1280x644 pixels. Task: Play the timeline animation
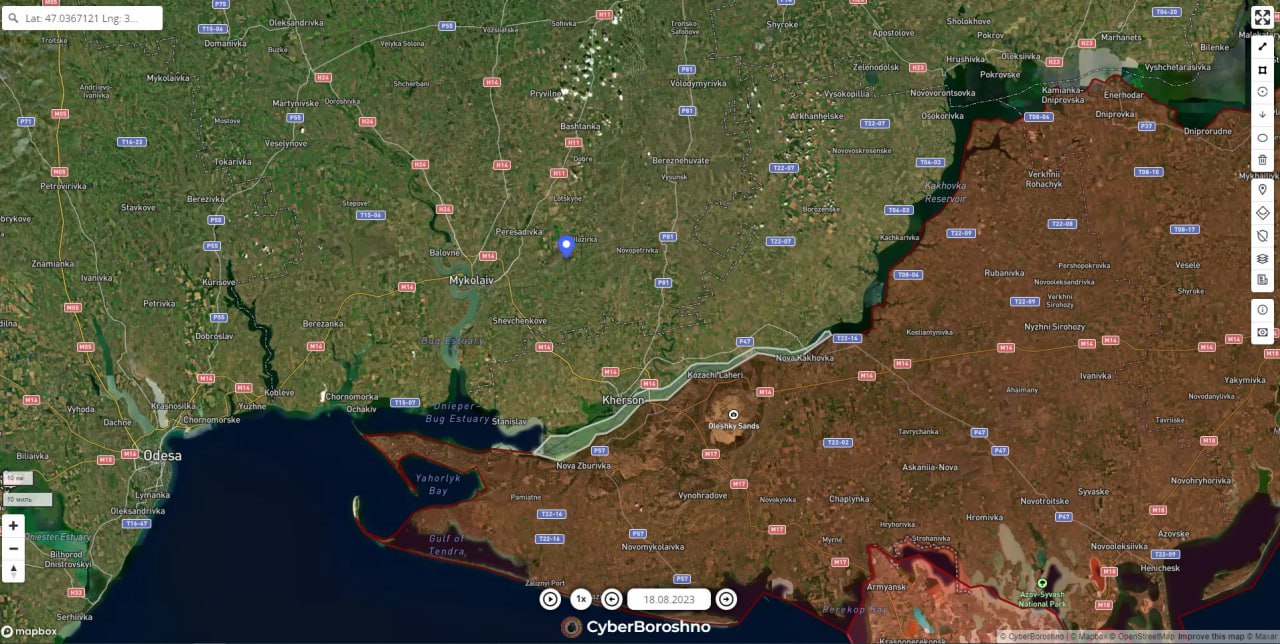click(x=550, y=599)
